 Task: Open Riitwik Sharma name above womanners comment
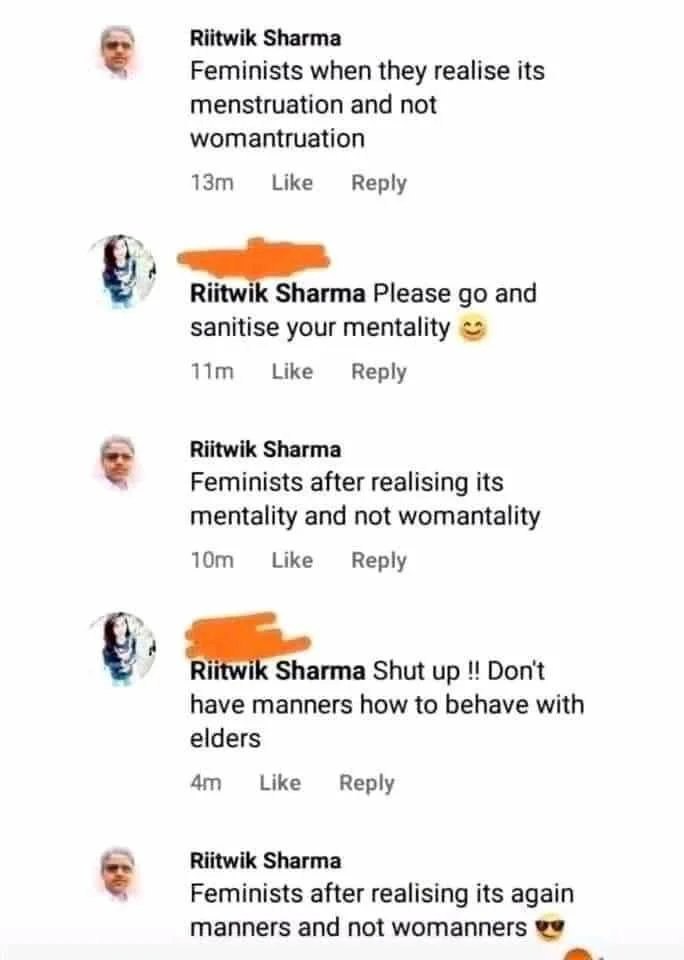pos(265,860)
